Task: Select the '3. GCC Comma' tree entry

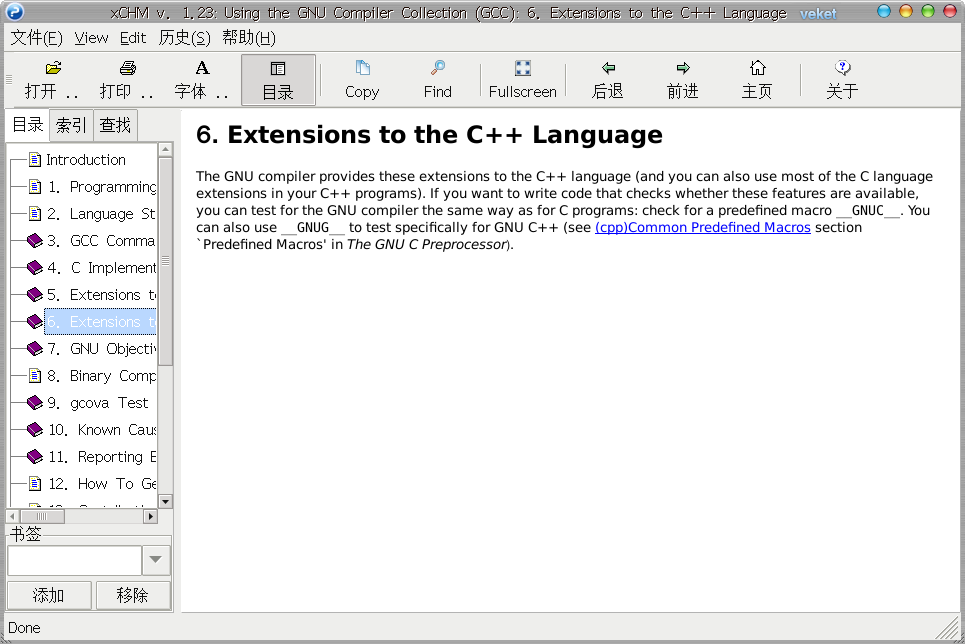Action: click(x=102, y=241)
